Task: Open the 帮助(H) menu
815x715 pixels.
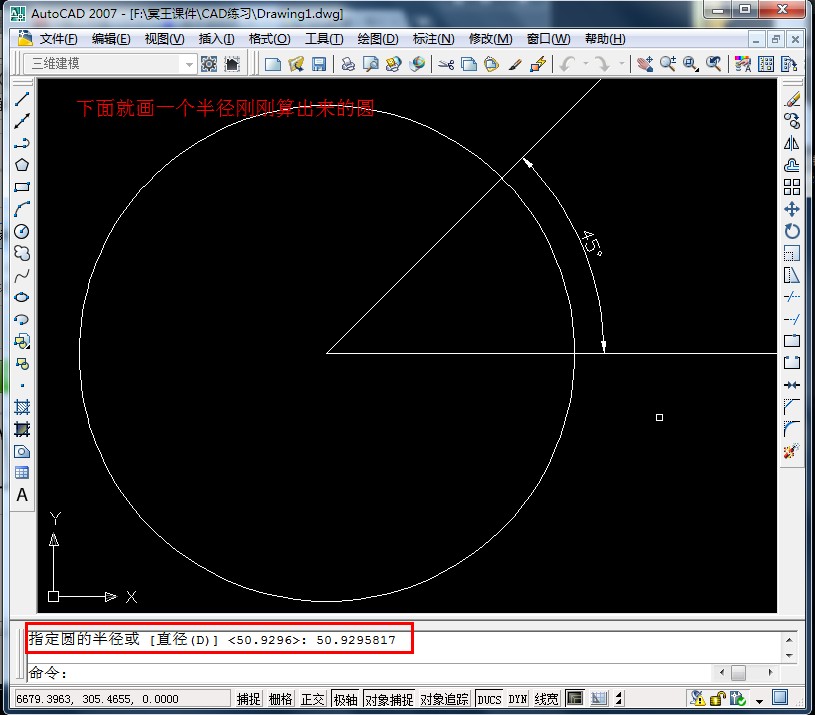Action: pyautogui.click(x=605, y=39)
